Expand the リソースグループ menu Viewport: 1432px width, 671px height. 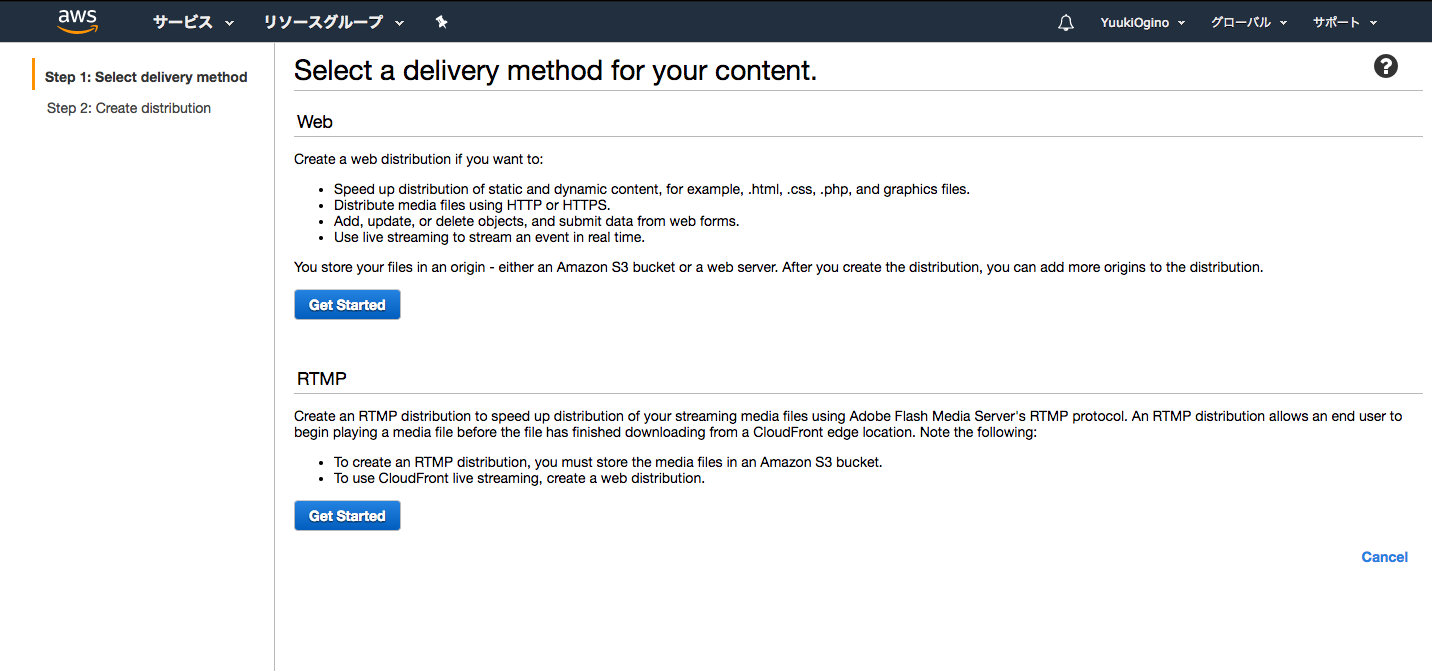pyautogui.click(x=334, y=22)
